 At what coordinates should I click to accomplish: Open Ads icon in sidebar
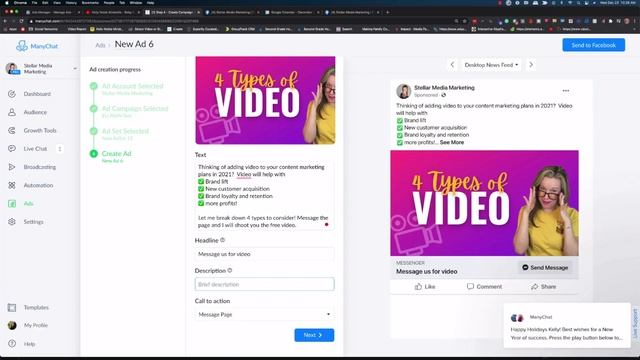(x=12, y=204)
